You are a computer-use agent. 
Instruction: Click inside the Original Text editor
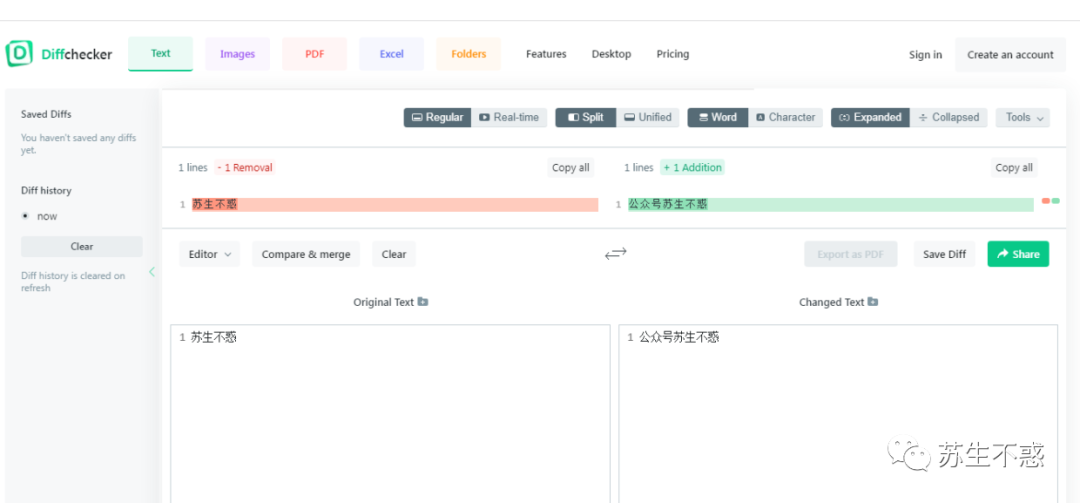tap(391, 413)
